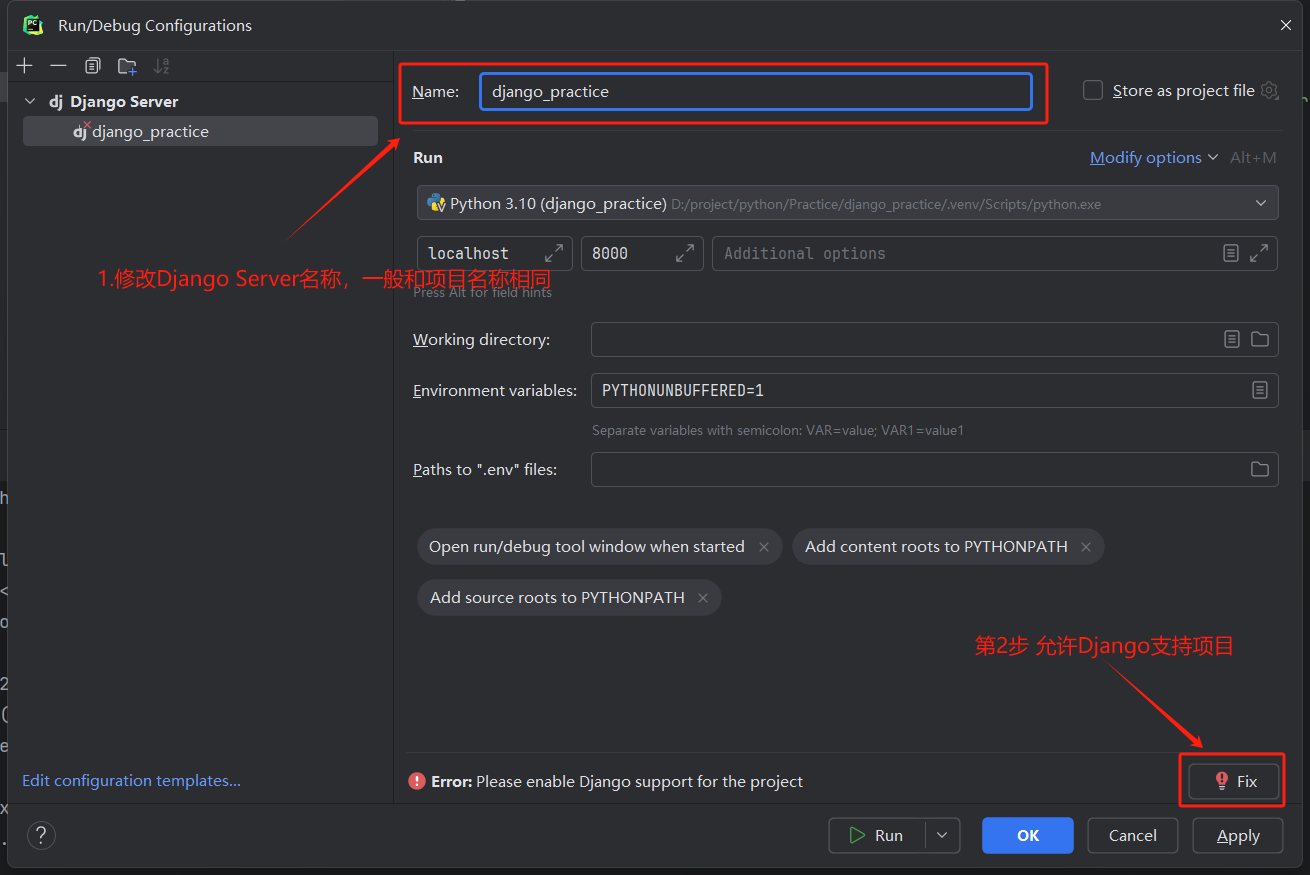Expand the localhost host field
Viewport: 1310px width, 875px height.
(x=553, y=253)
